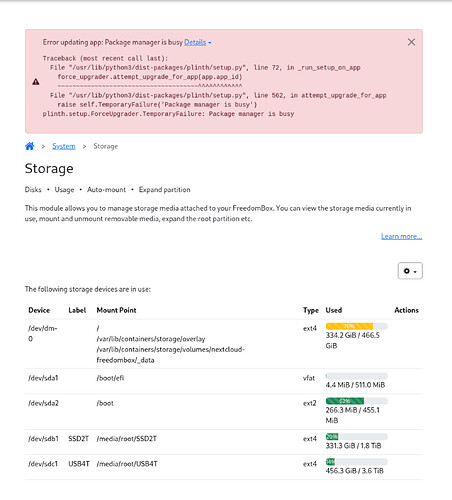Click the Used column header
The width and height of the screenshot is (452, 500).
[x=334, y=310]
